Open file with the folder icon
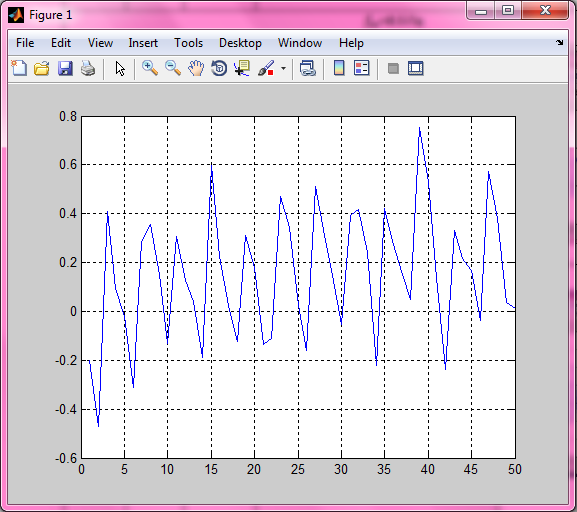577x512 pixels. pos(42,68)
